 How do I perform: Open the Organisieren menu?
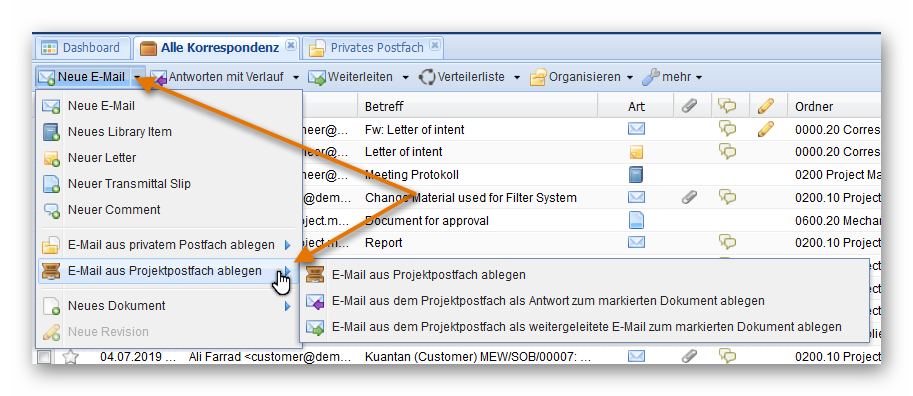(x=582, y=77)
